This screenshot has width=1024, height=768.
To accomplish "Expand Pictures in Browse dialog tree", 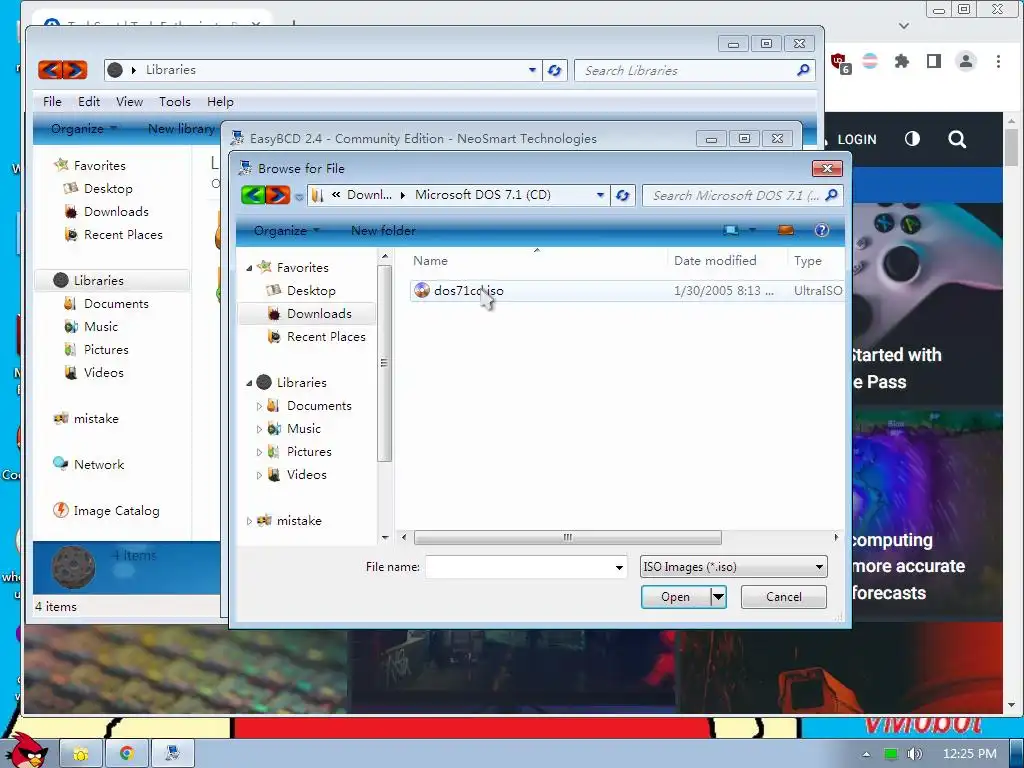I will coord(259,452).
